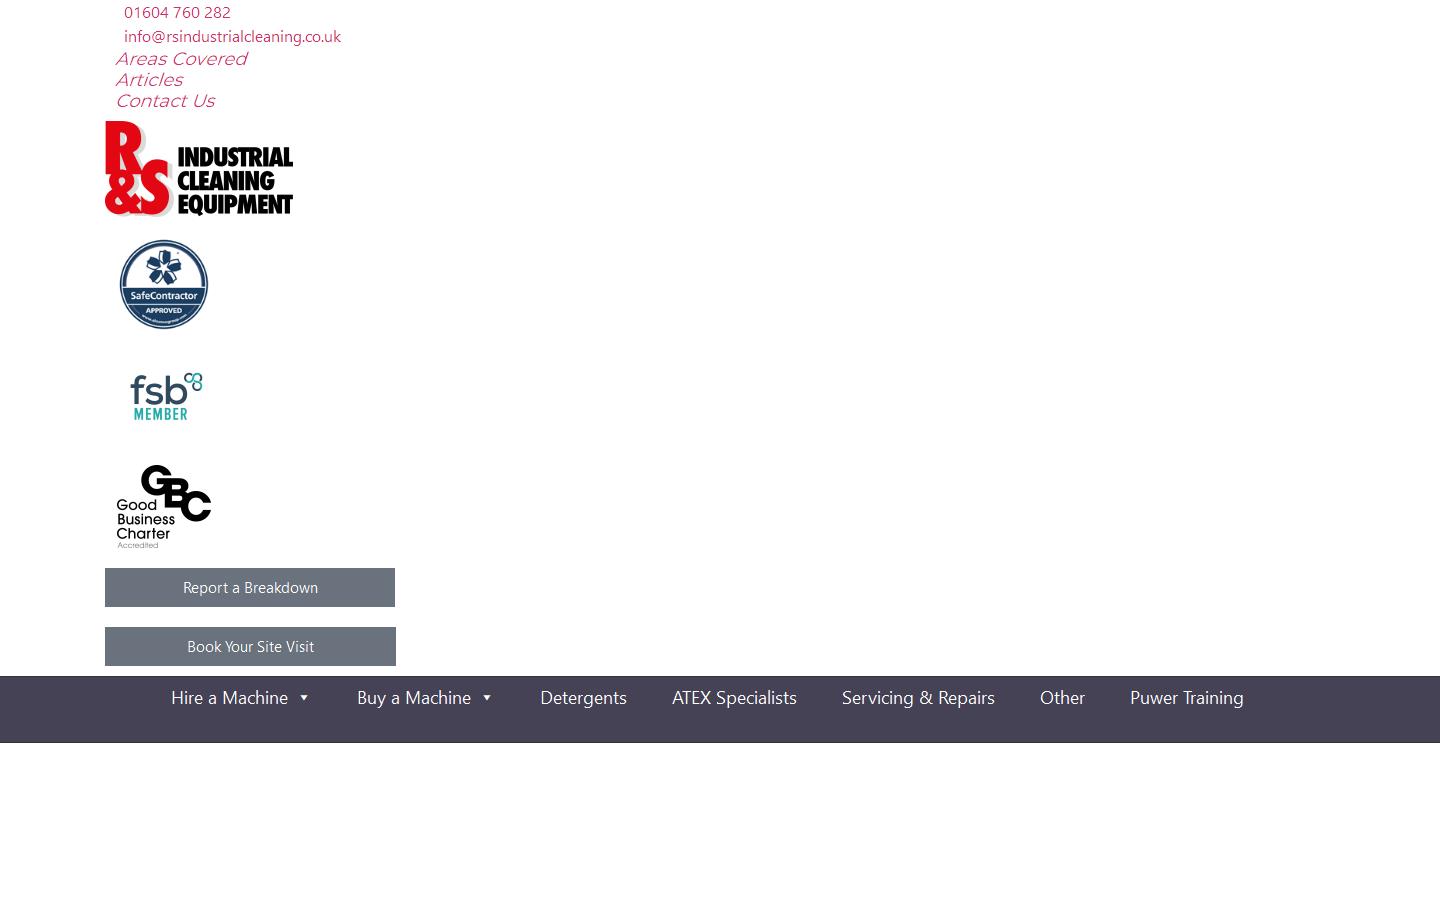Image resolution: width=1440 pixels, height=900 pixels.
Task: Open the R&S Industrial Cleaning Equipment logo
Action: pos(199,168)
